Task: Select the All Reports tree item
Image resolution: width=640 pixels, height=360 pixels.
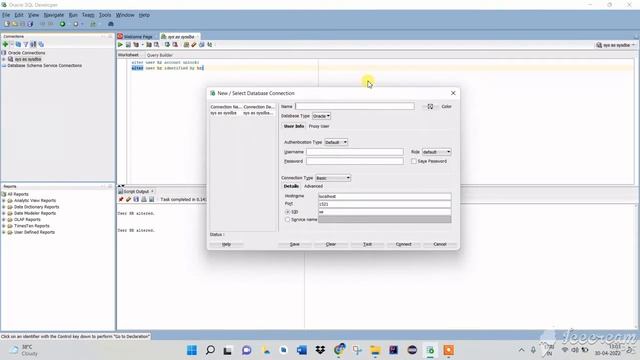Action: pyautogui.click(x=18, y=194)
